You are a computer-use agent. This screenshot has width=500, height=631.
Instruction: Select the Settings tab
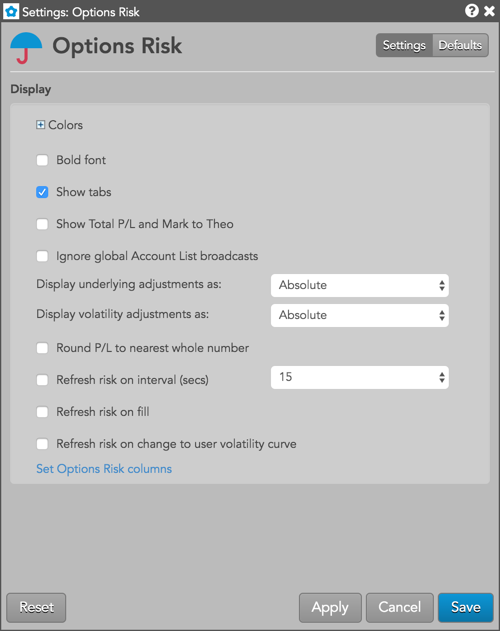[x=404, y=45]
